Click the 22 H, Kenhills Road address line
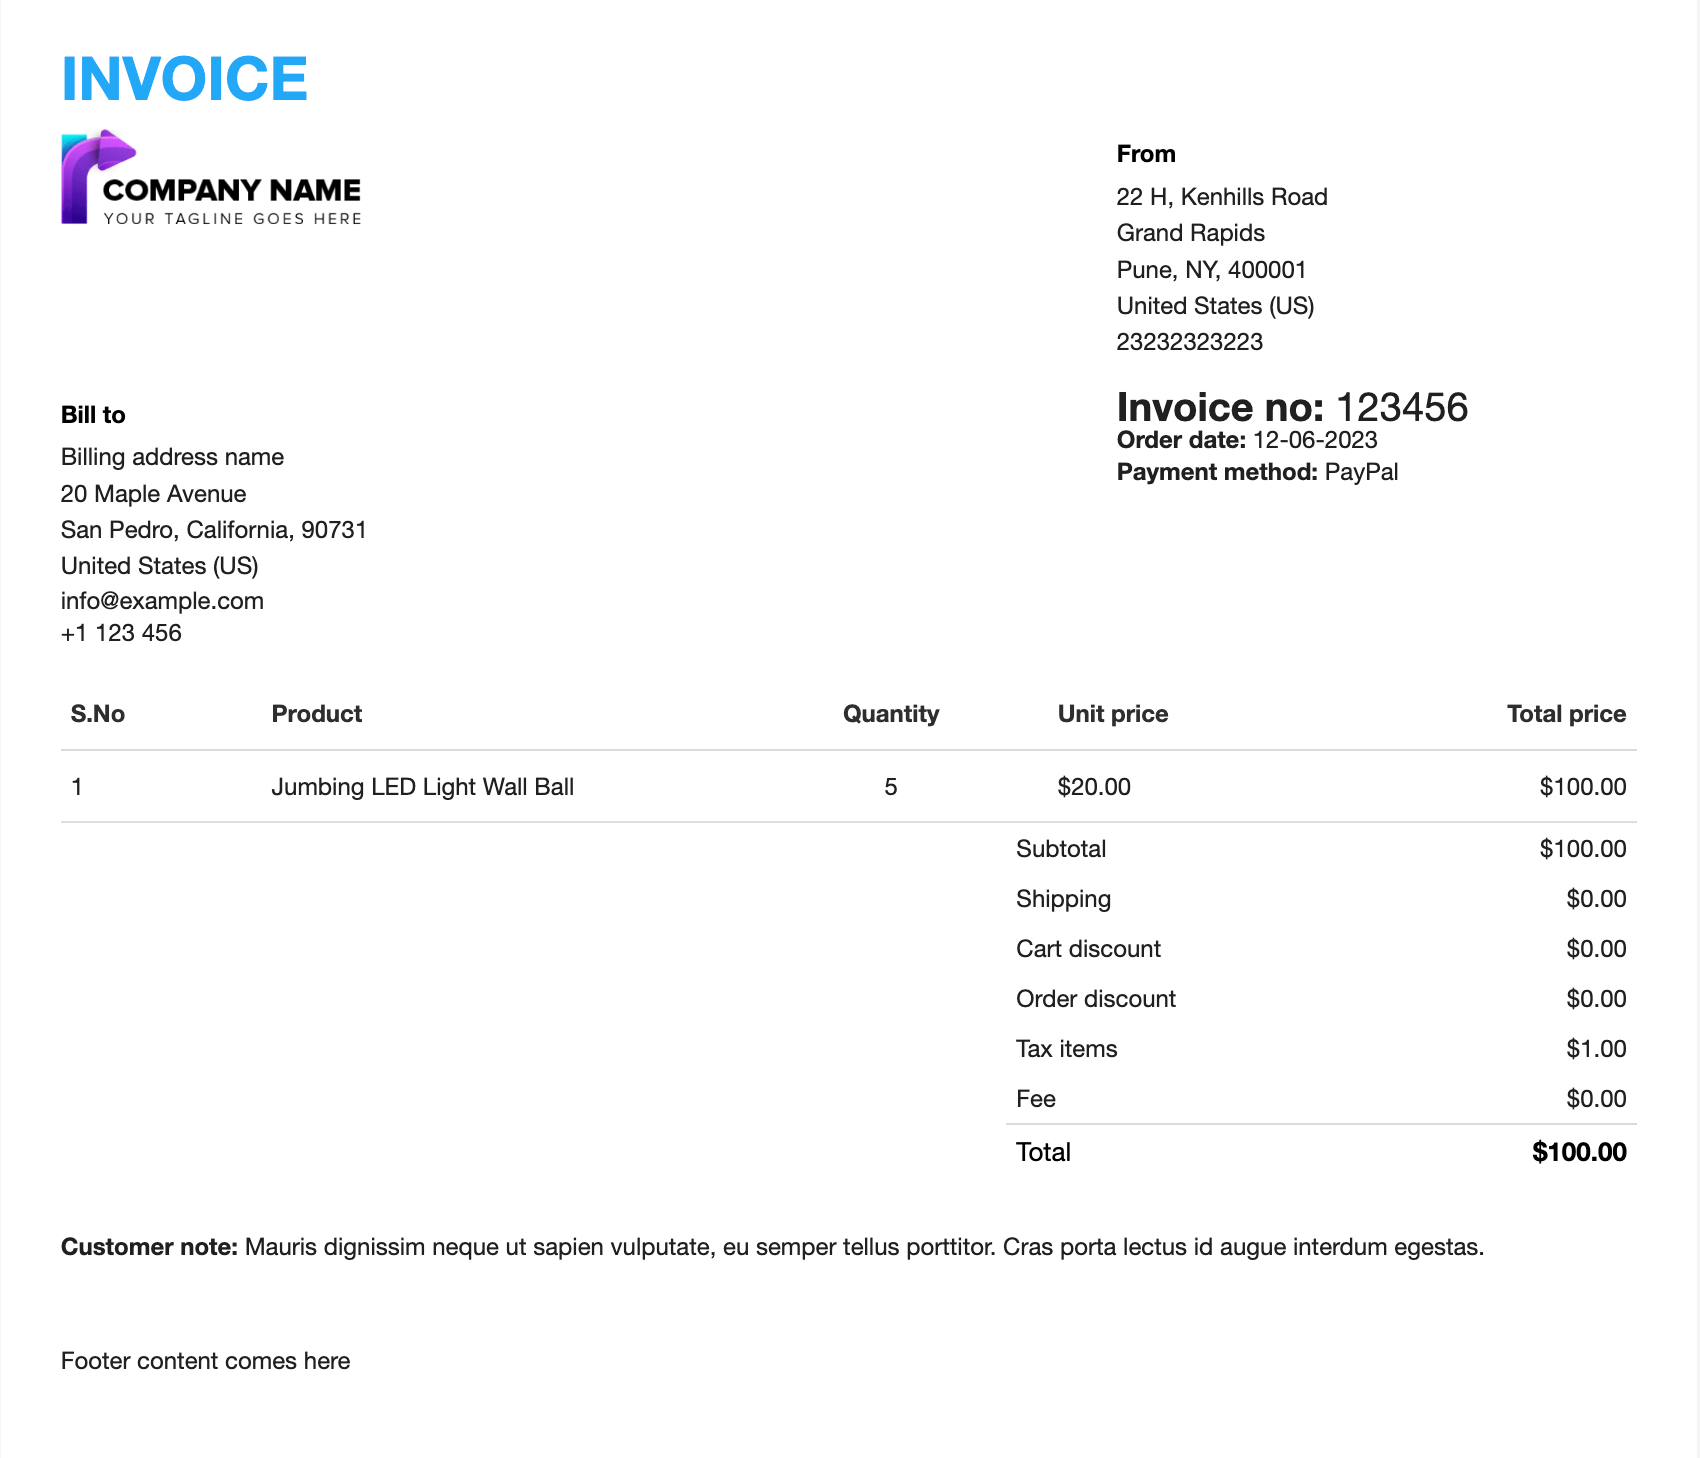 pyautogui.click(x=1221, y=197)
